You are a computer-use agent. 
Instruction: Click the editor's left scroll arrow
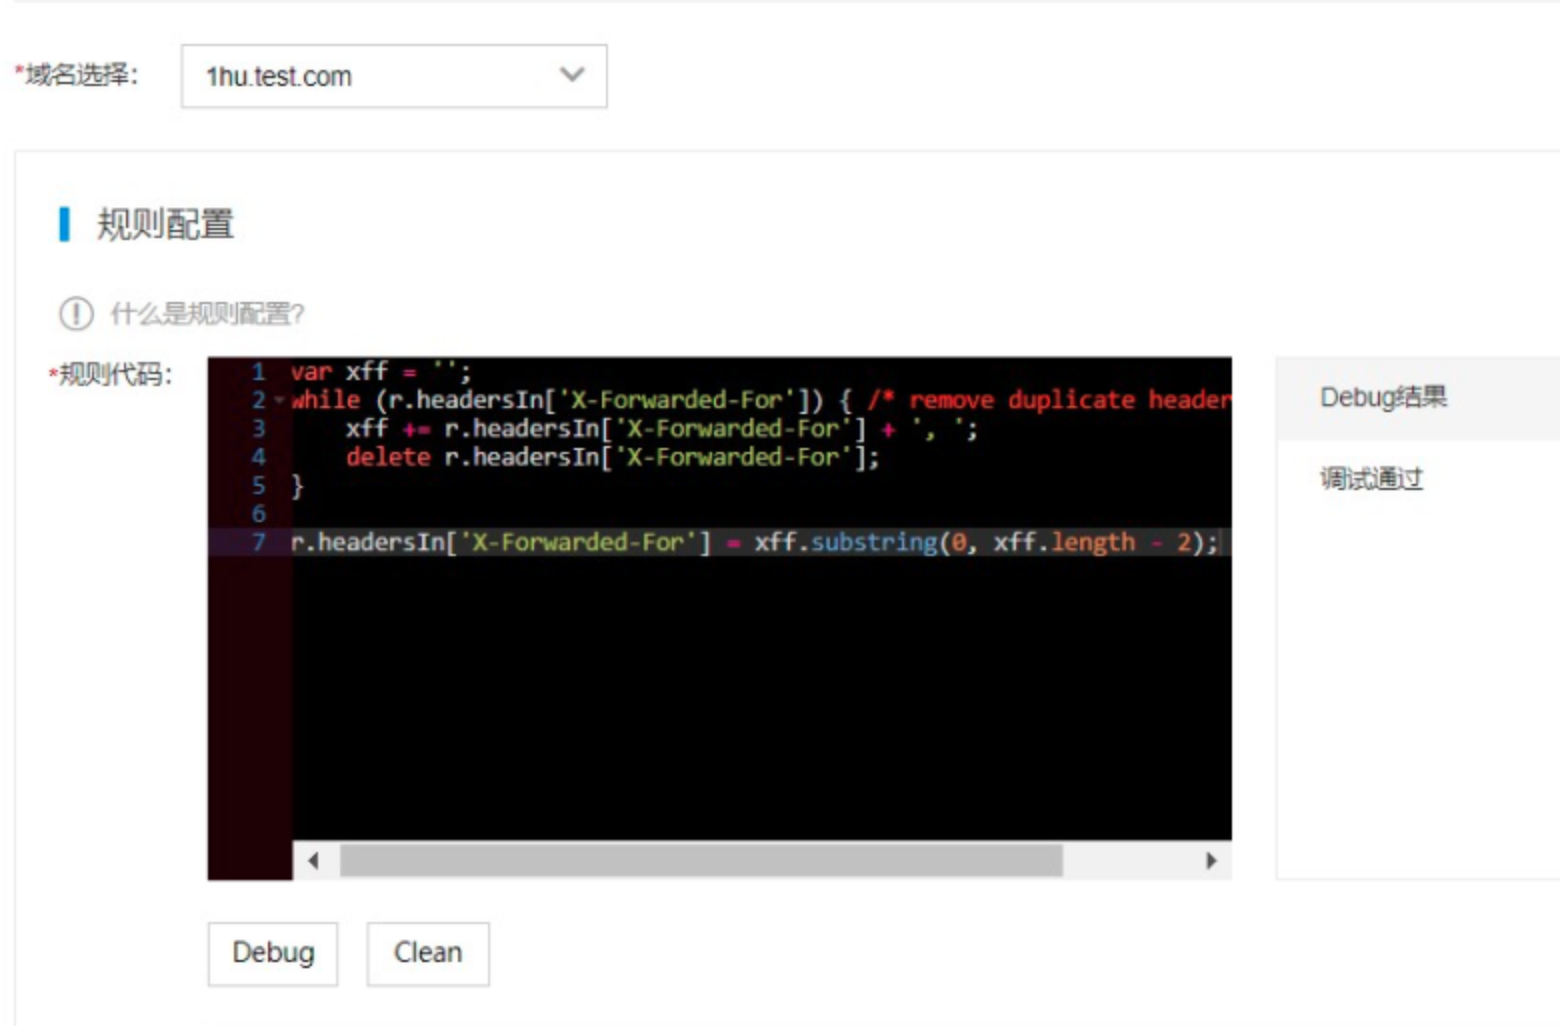314,861
